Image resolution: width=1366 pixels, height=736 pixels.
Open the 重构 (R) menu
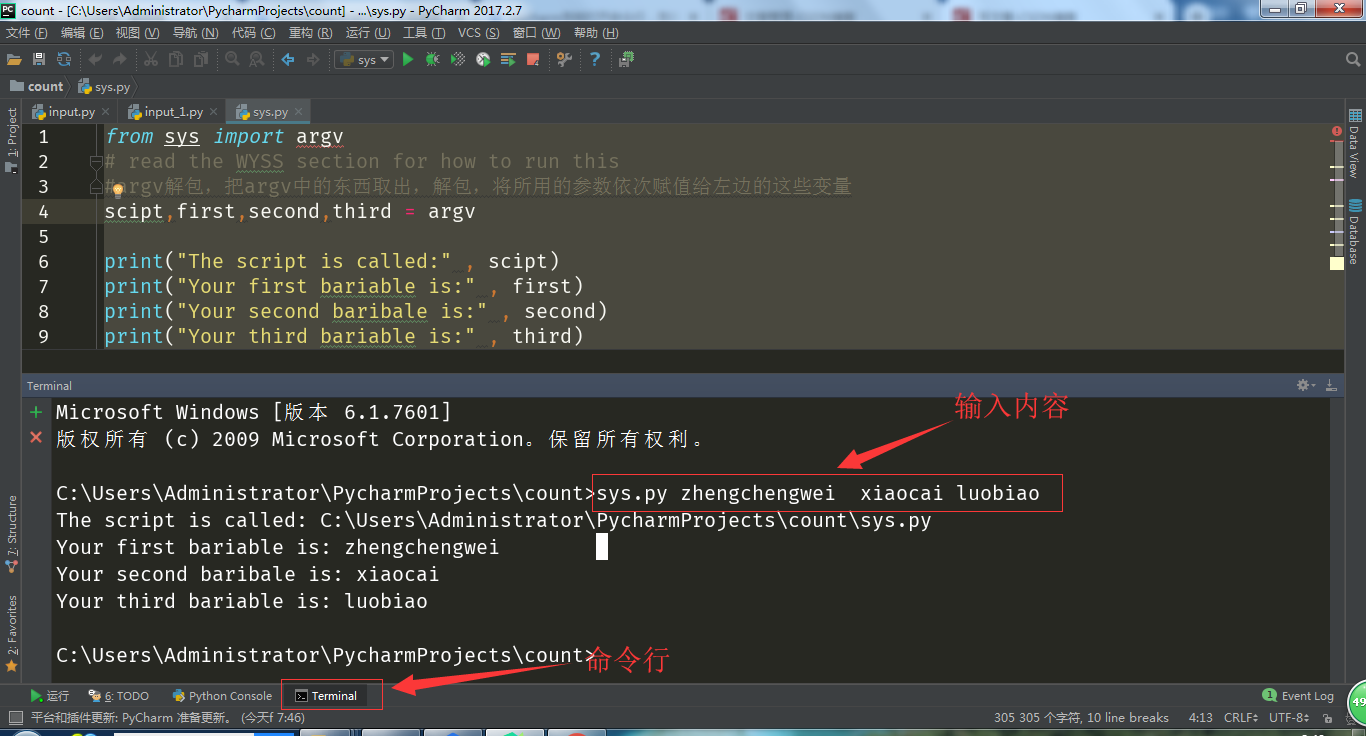click(310, 33)
